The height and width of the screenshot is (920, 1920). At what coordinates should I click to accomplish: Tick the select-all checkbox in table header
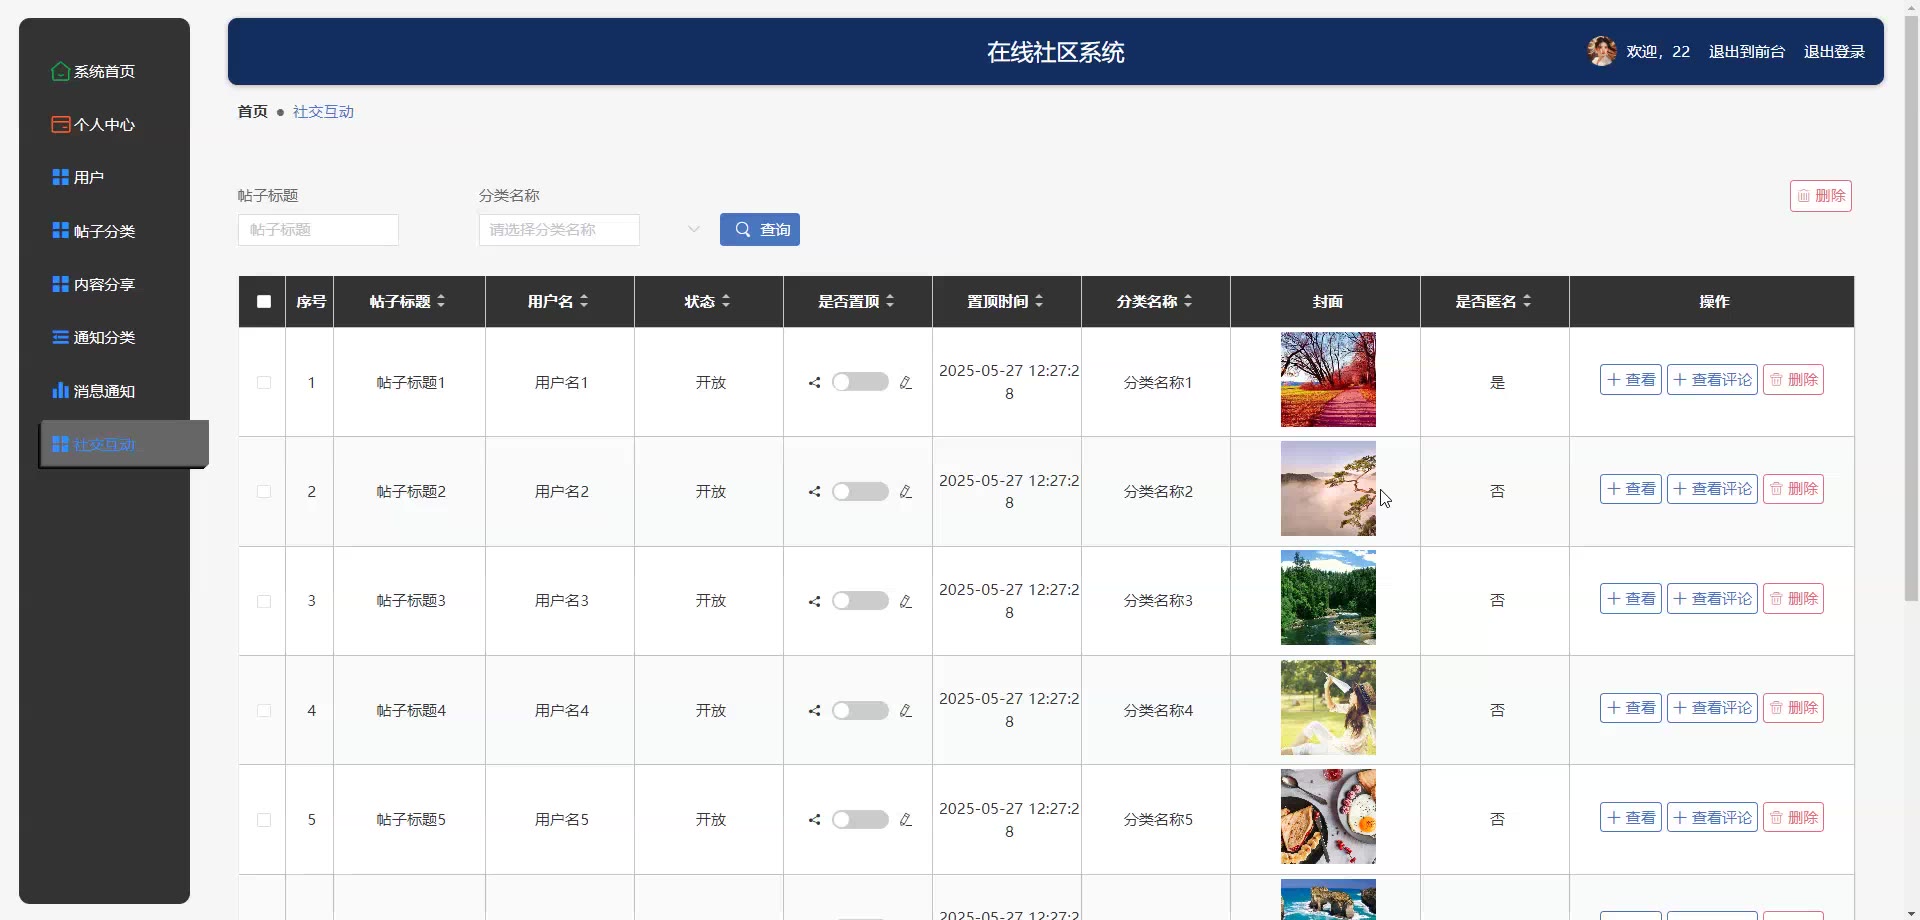click(x=264, y=301)
